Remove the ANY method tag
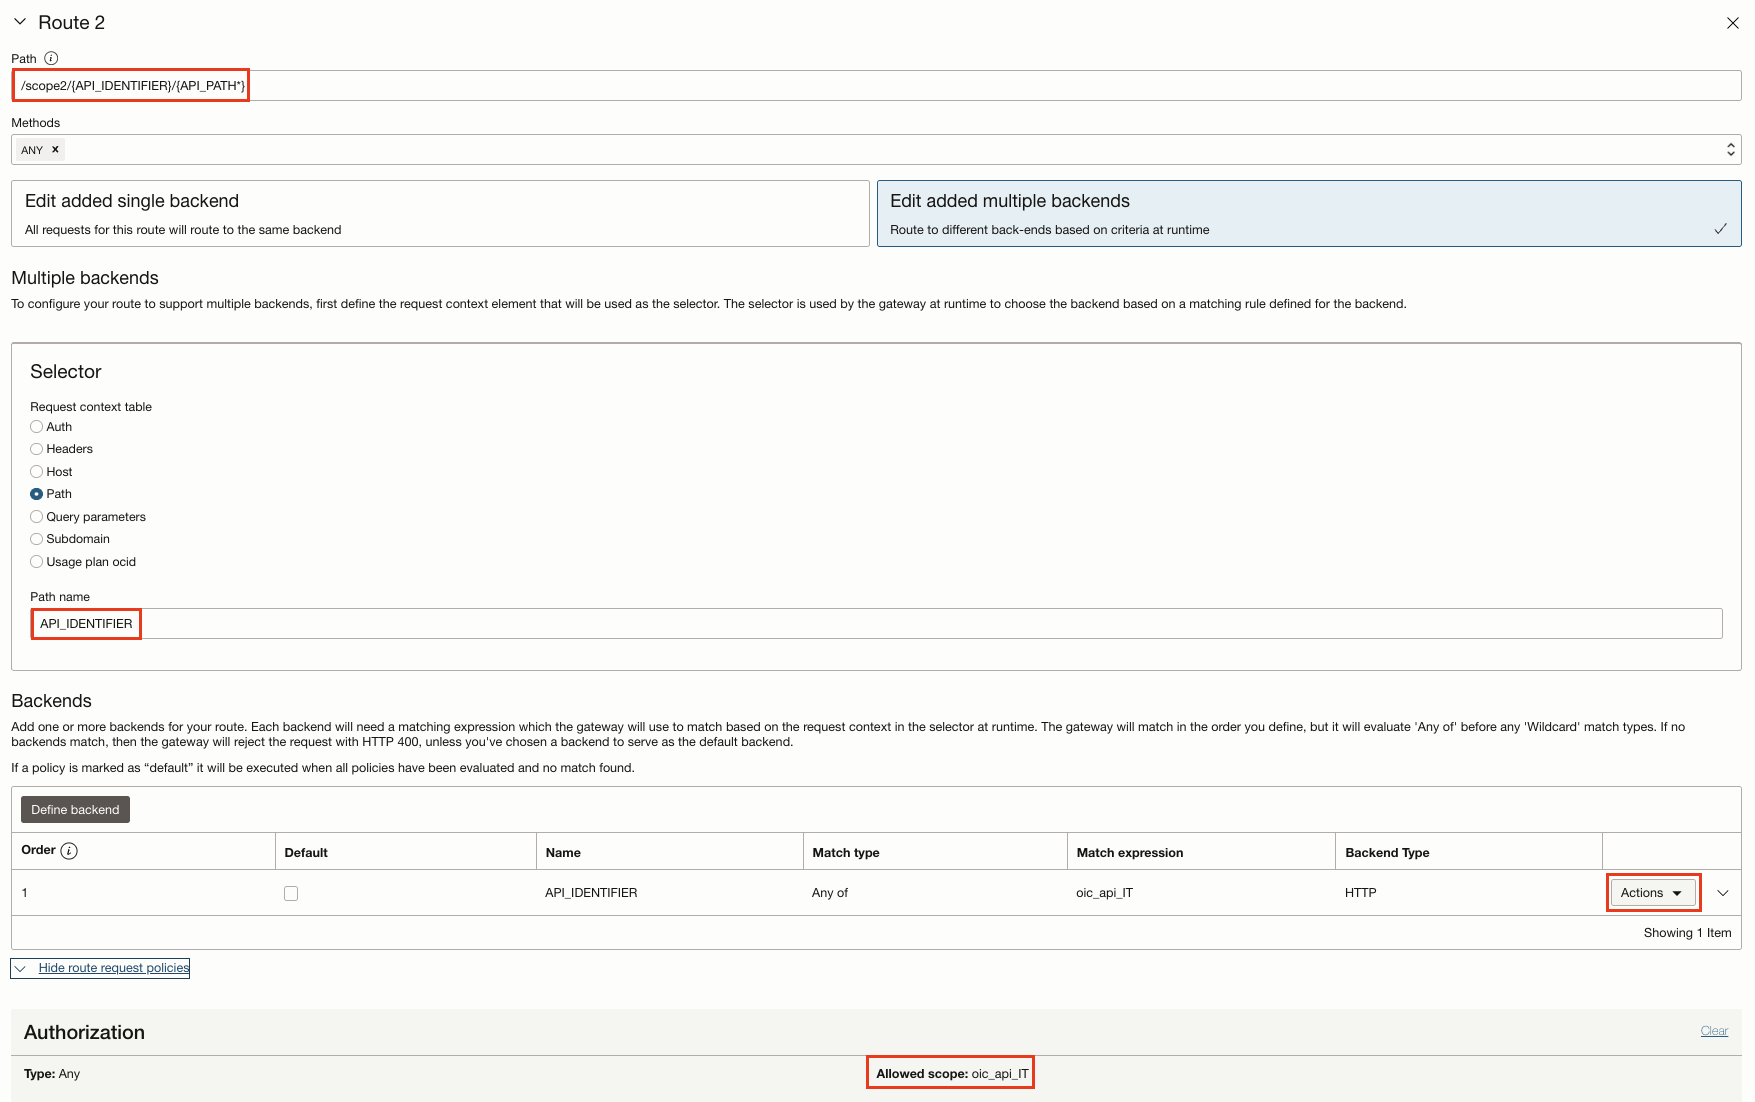This screenshot has width=1755, height=1102. pos(56,150)
